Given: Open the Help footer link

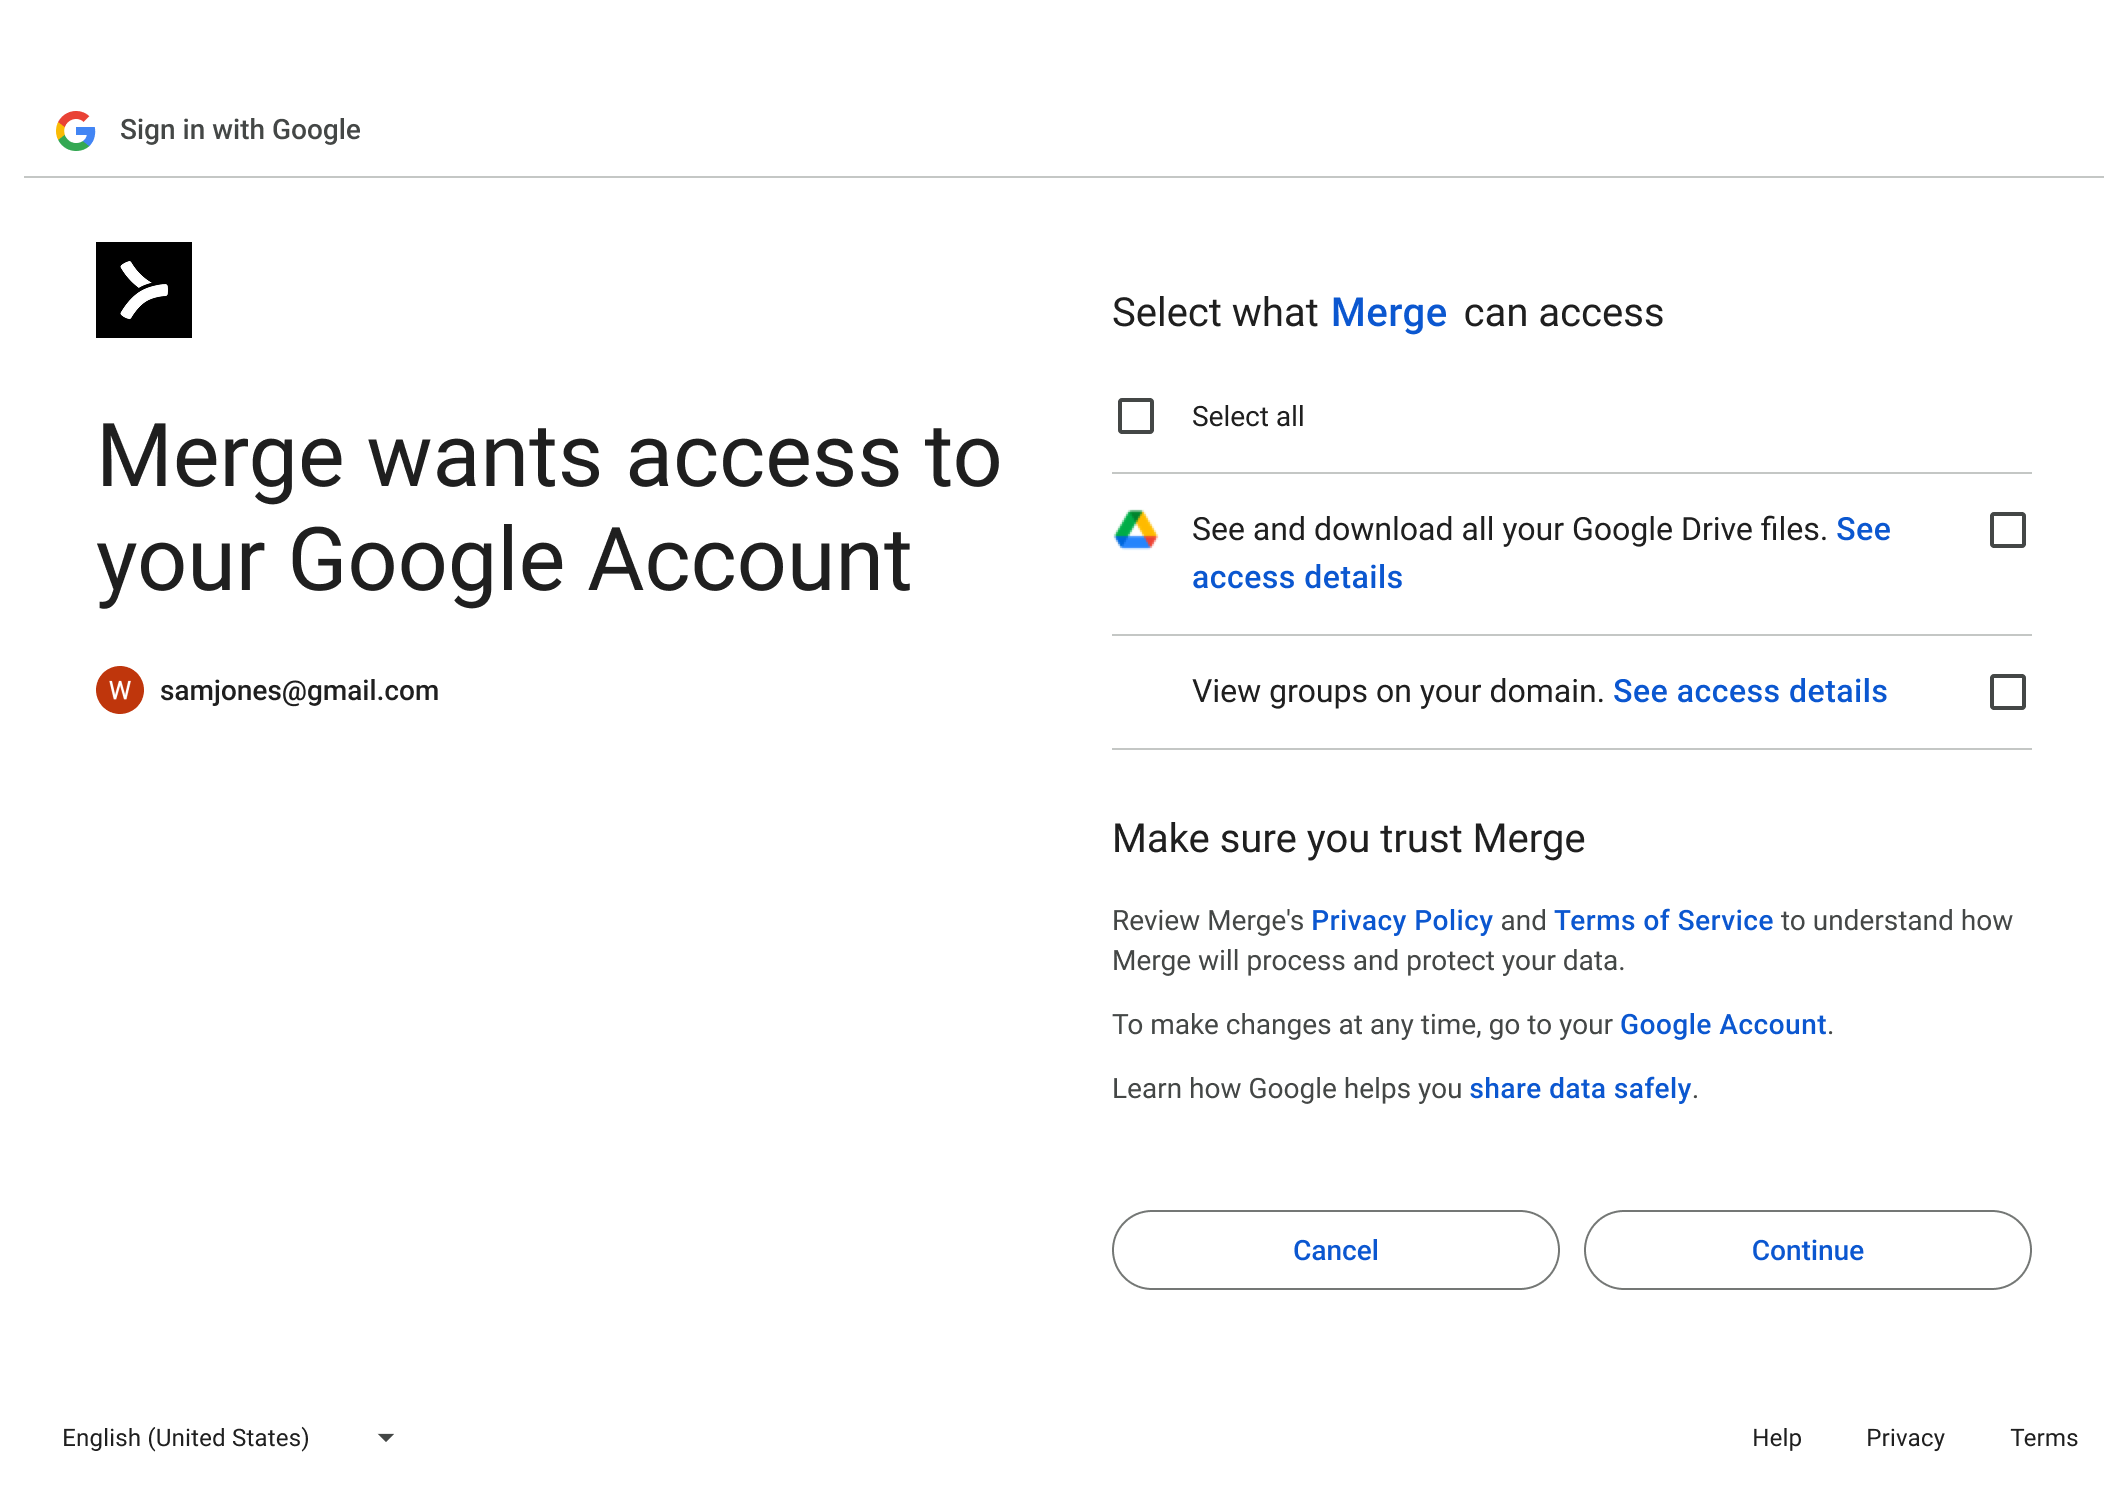Looking at the screenshot, I should (1777, 1438).
